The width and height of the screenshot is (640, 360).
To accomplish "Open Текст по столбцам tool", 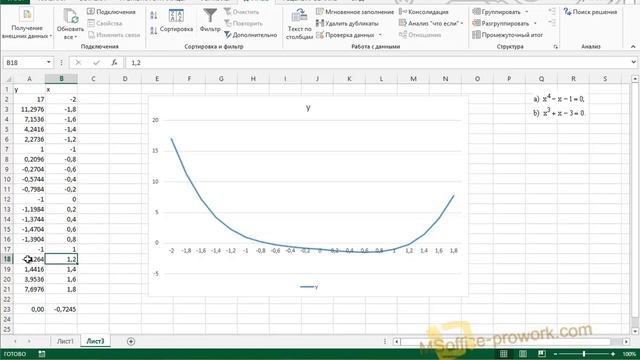I will [x=299, y=24].
